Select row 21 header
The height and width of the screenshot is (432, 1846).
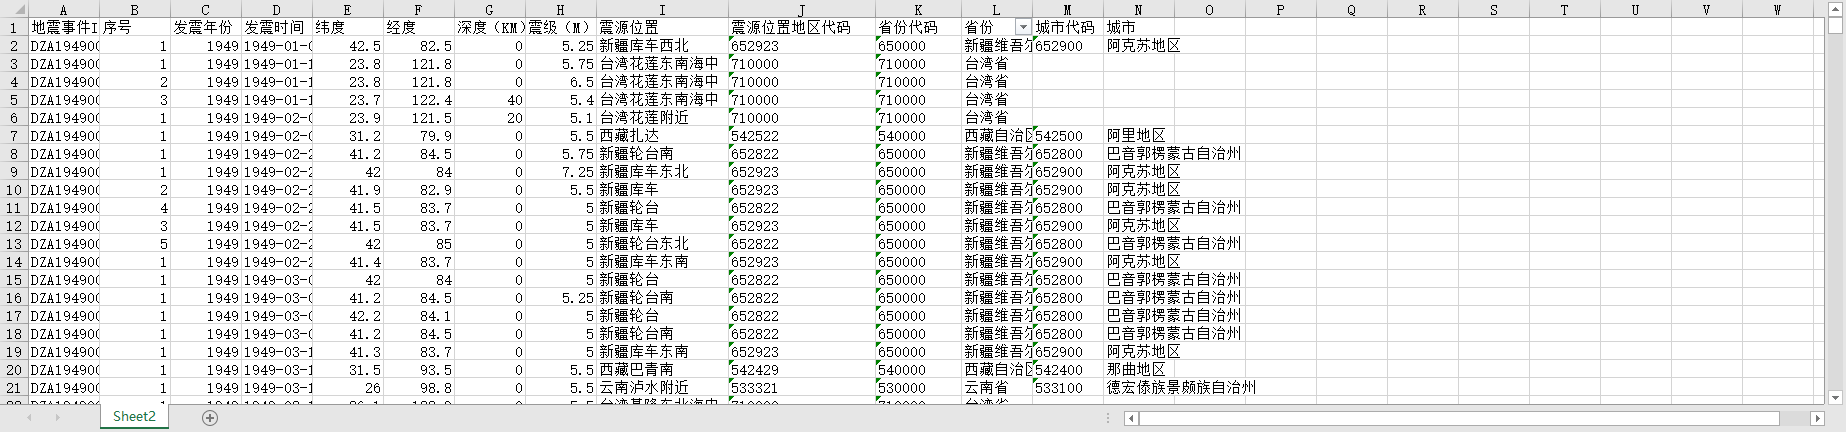14,387
